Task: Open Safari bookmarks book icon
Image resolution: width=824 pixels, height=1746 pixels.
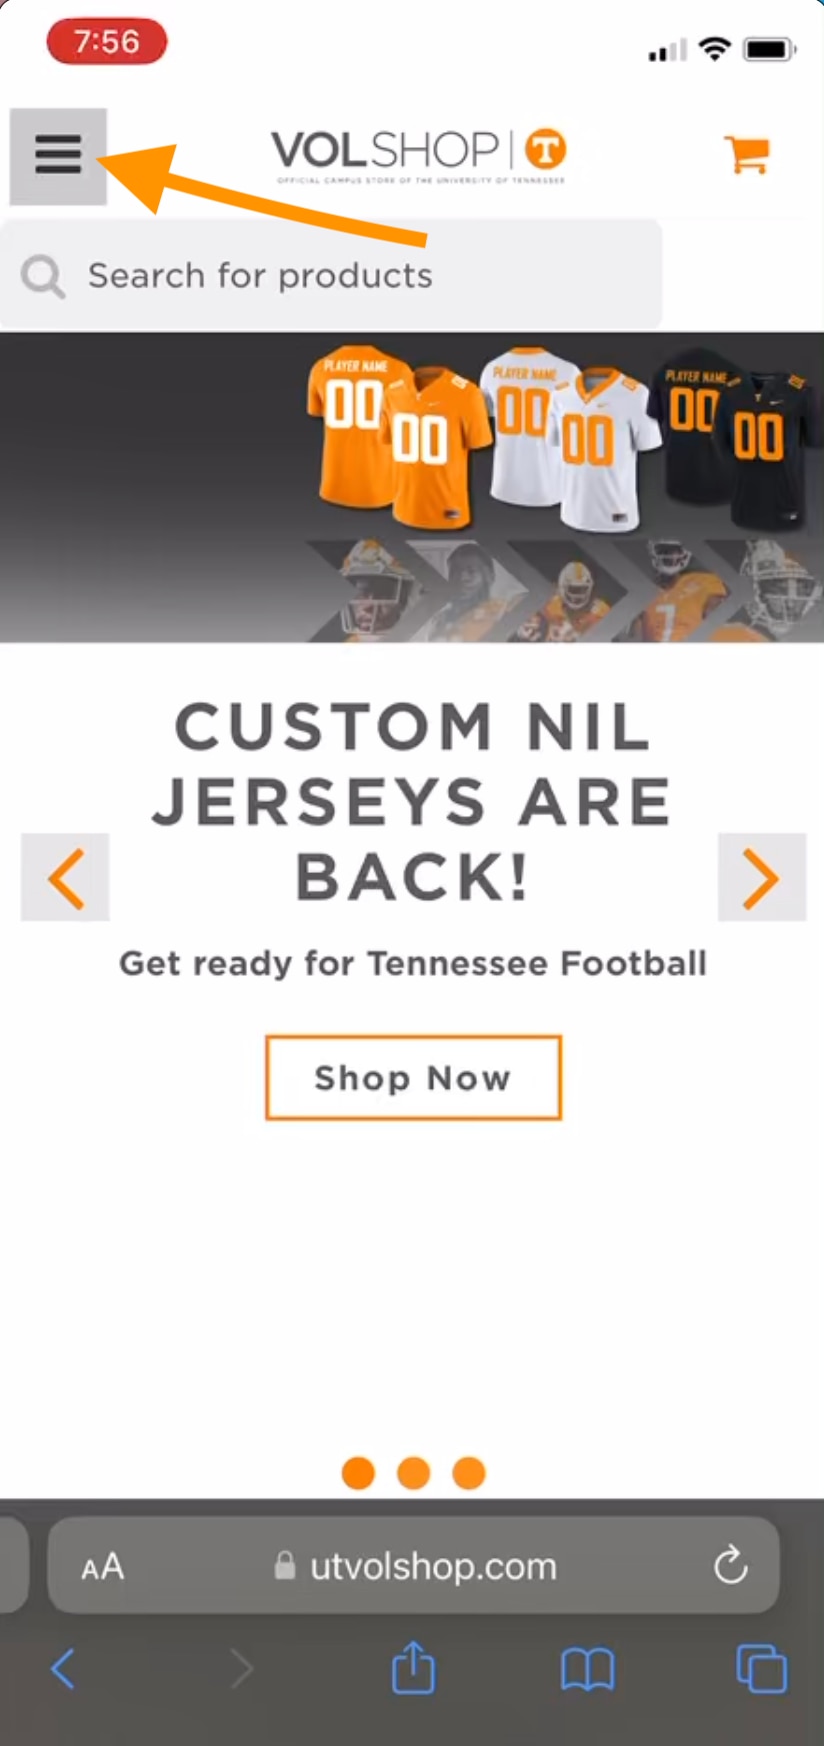Action: click(x=588, y=1669)
